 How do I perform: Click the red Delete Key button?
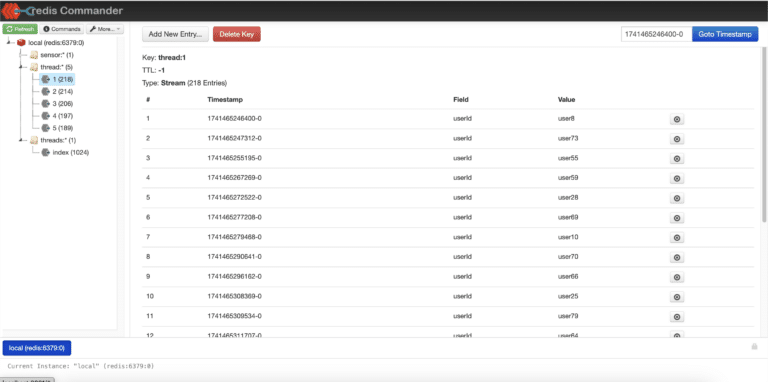(237, 34)
